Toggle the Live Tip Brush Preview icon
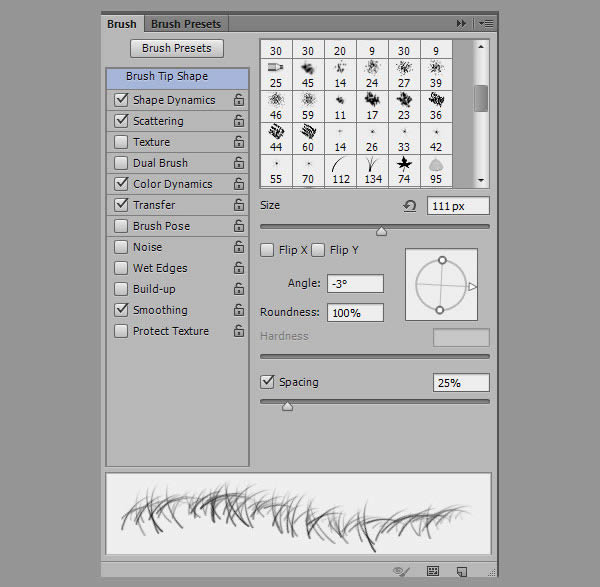 click(x=402, y=571)
